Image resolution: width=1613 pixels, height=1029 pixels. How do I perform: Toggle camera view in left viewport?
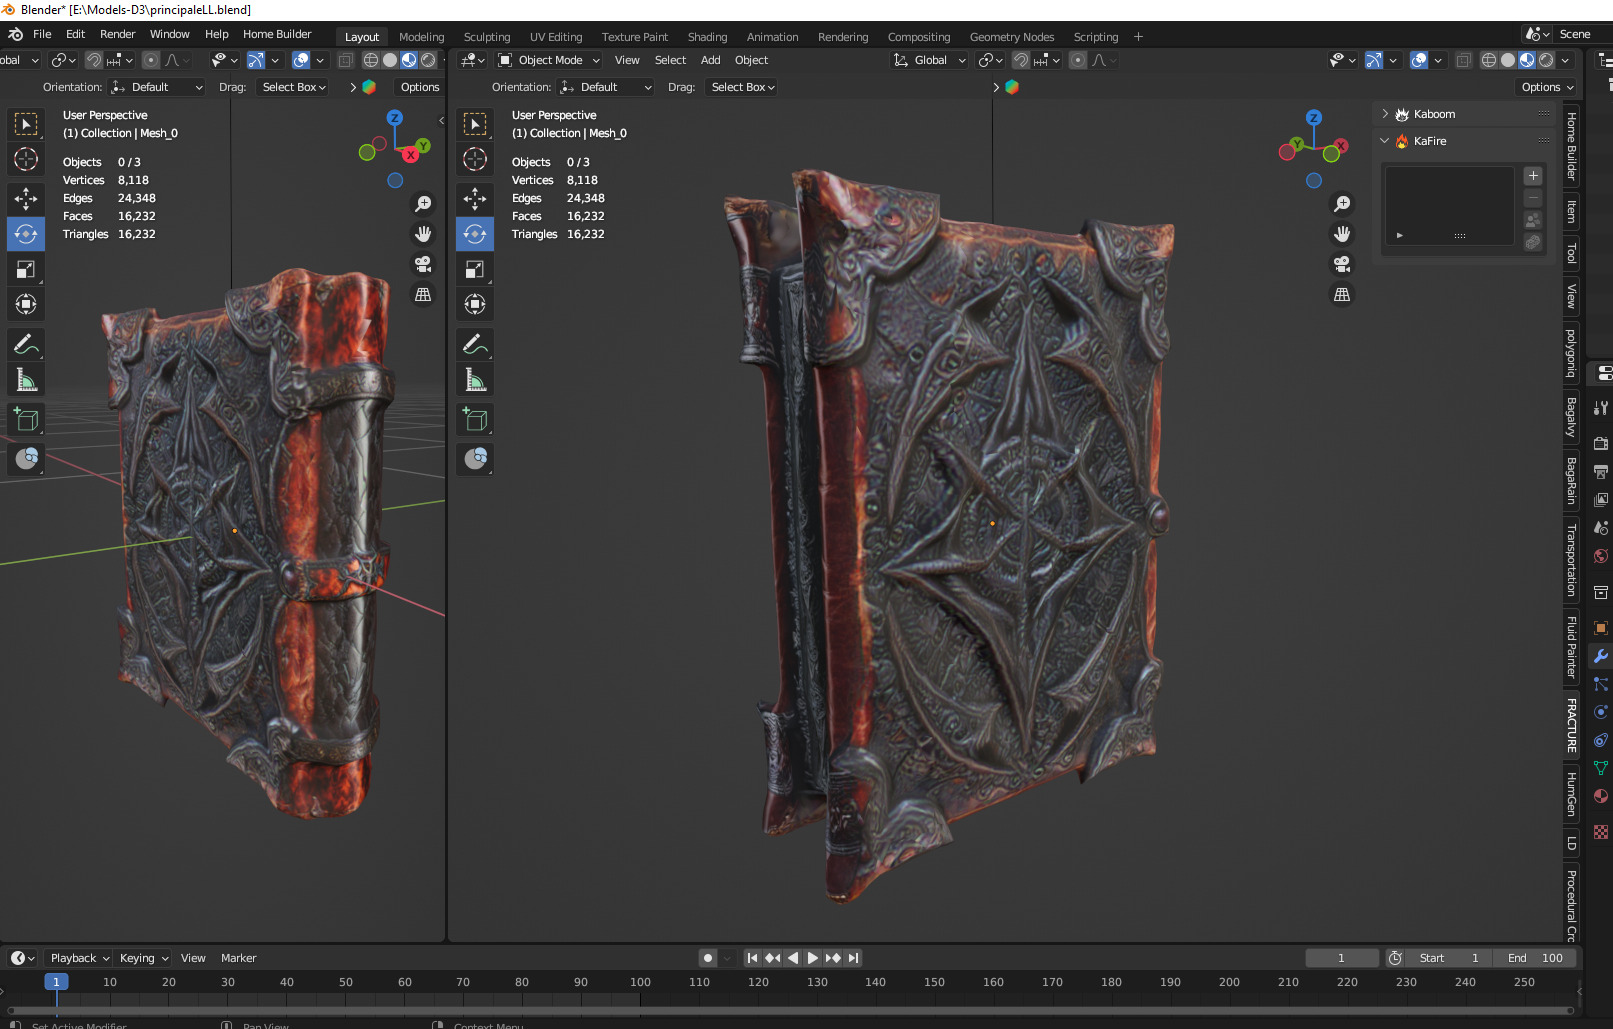point(423,264)
